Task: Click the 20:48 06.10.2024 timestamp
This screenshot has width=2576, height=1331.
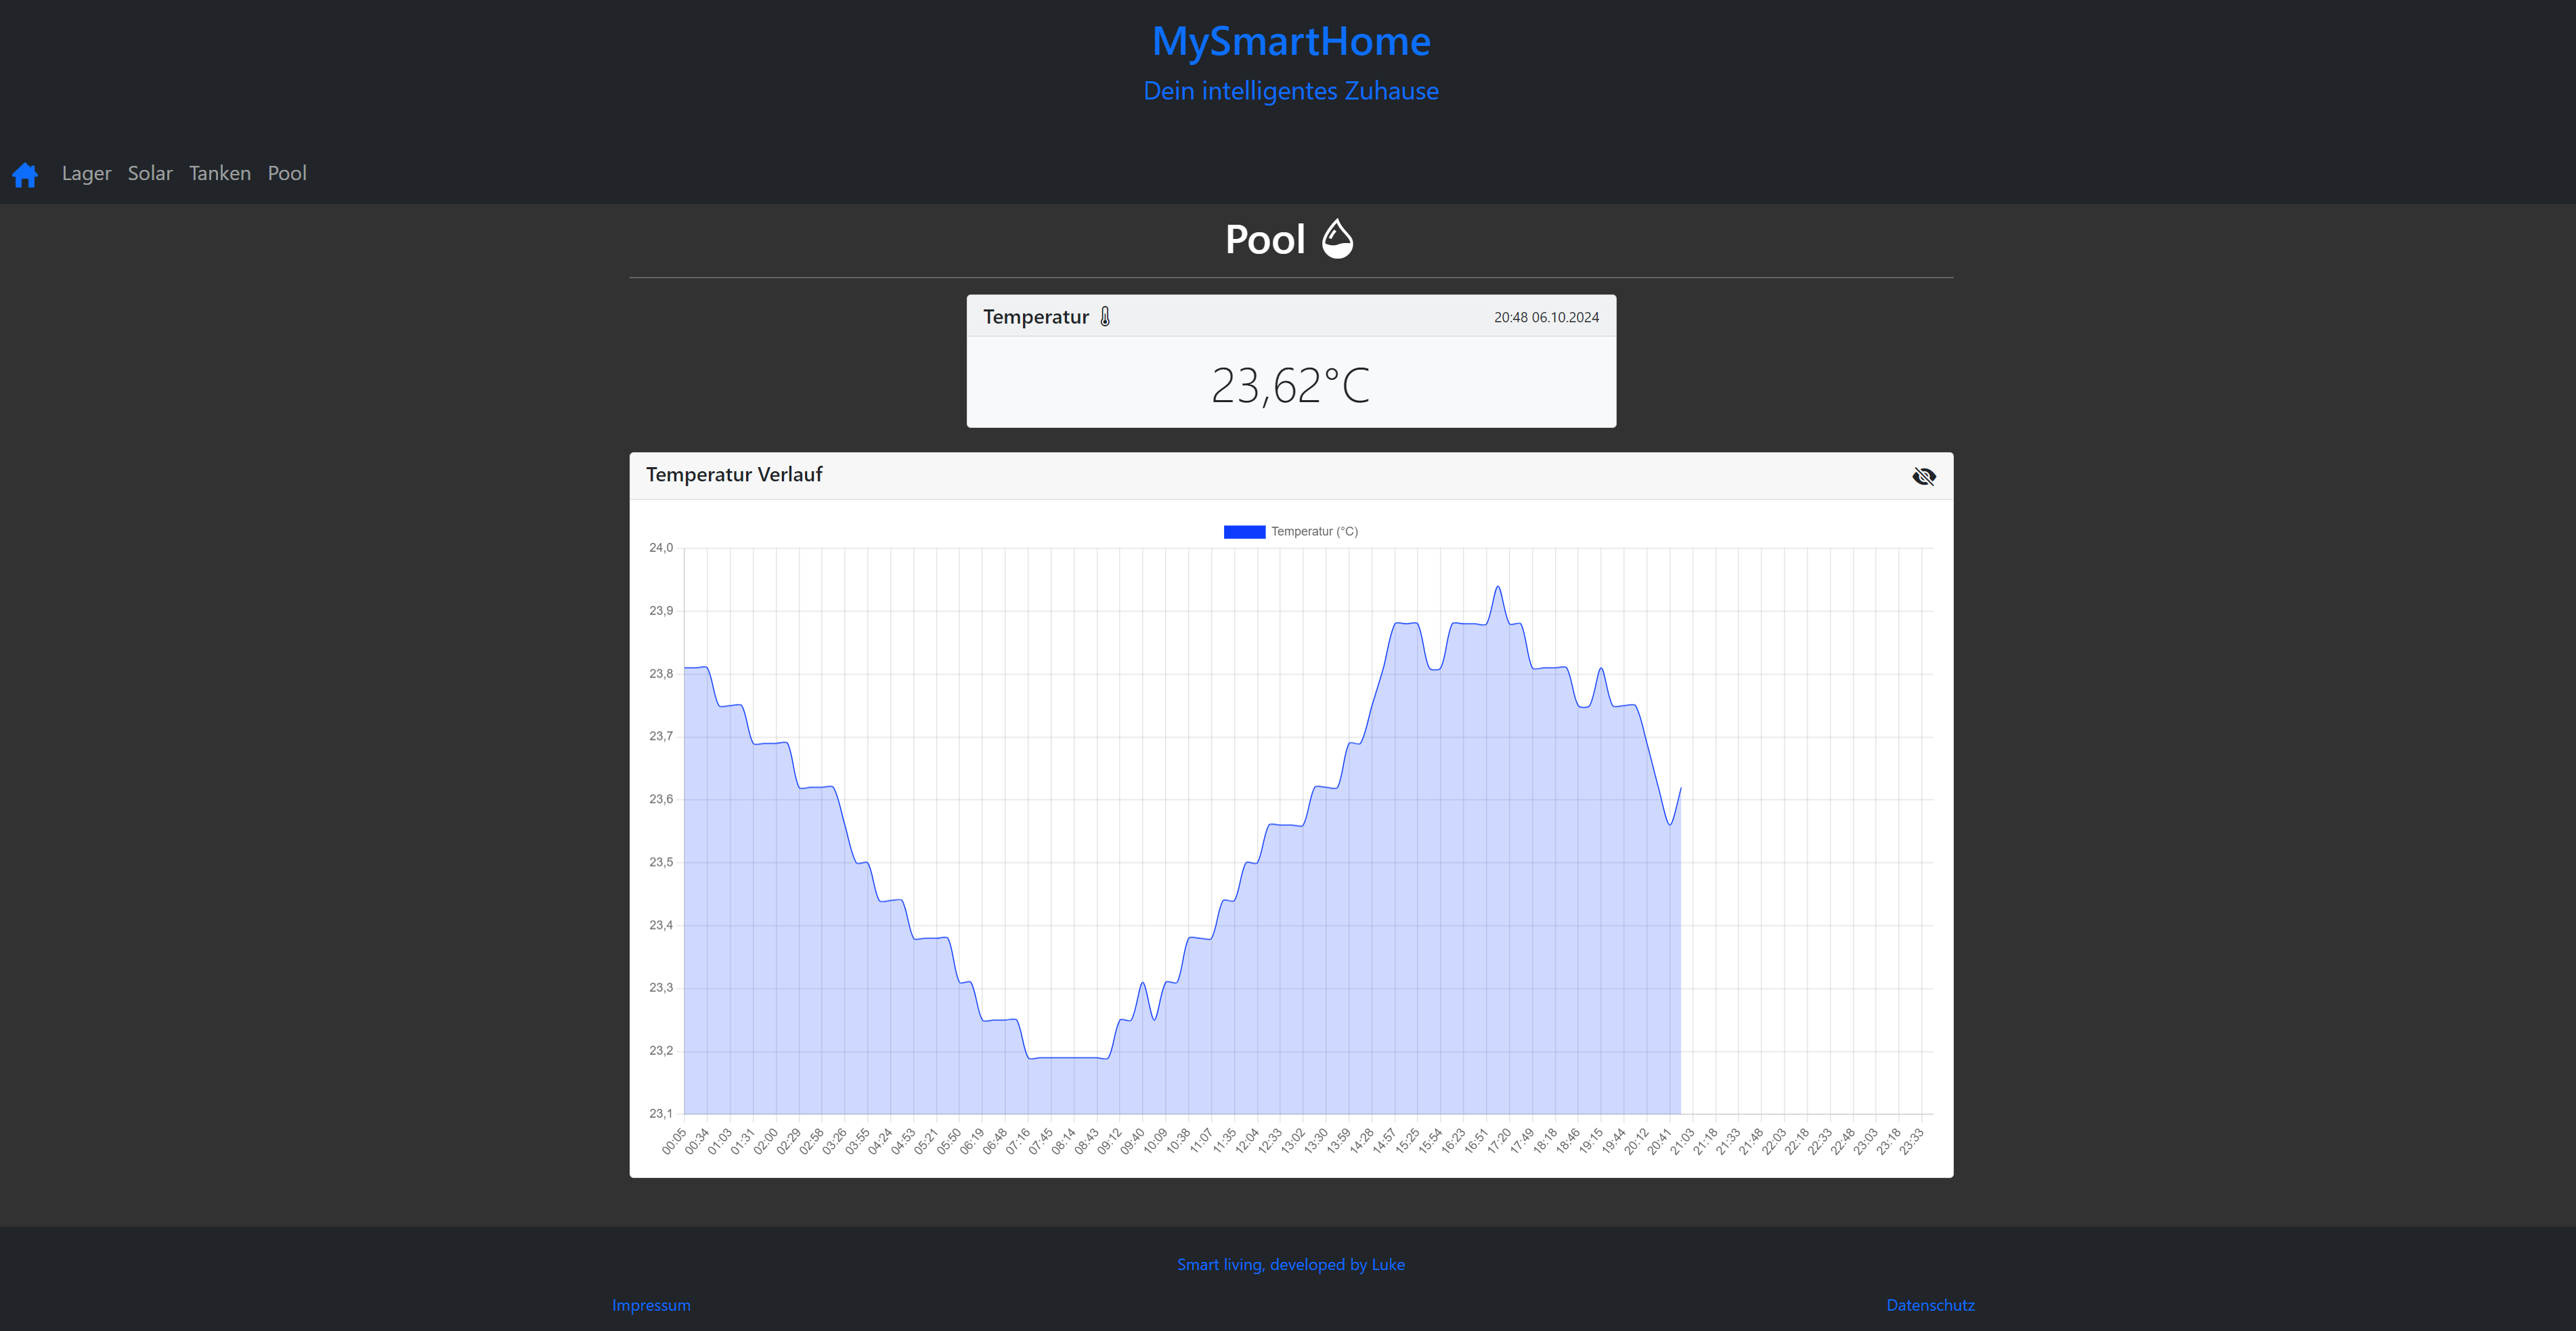Action: coord(1546,318)
